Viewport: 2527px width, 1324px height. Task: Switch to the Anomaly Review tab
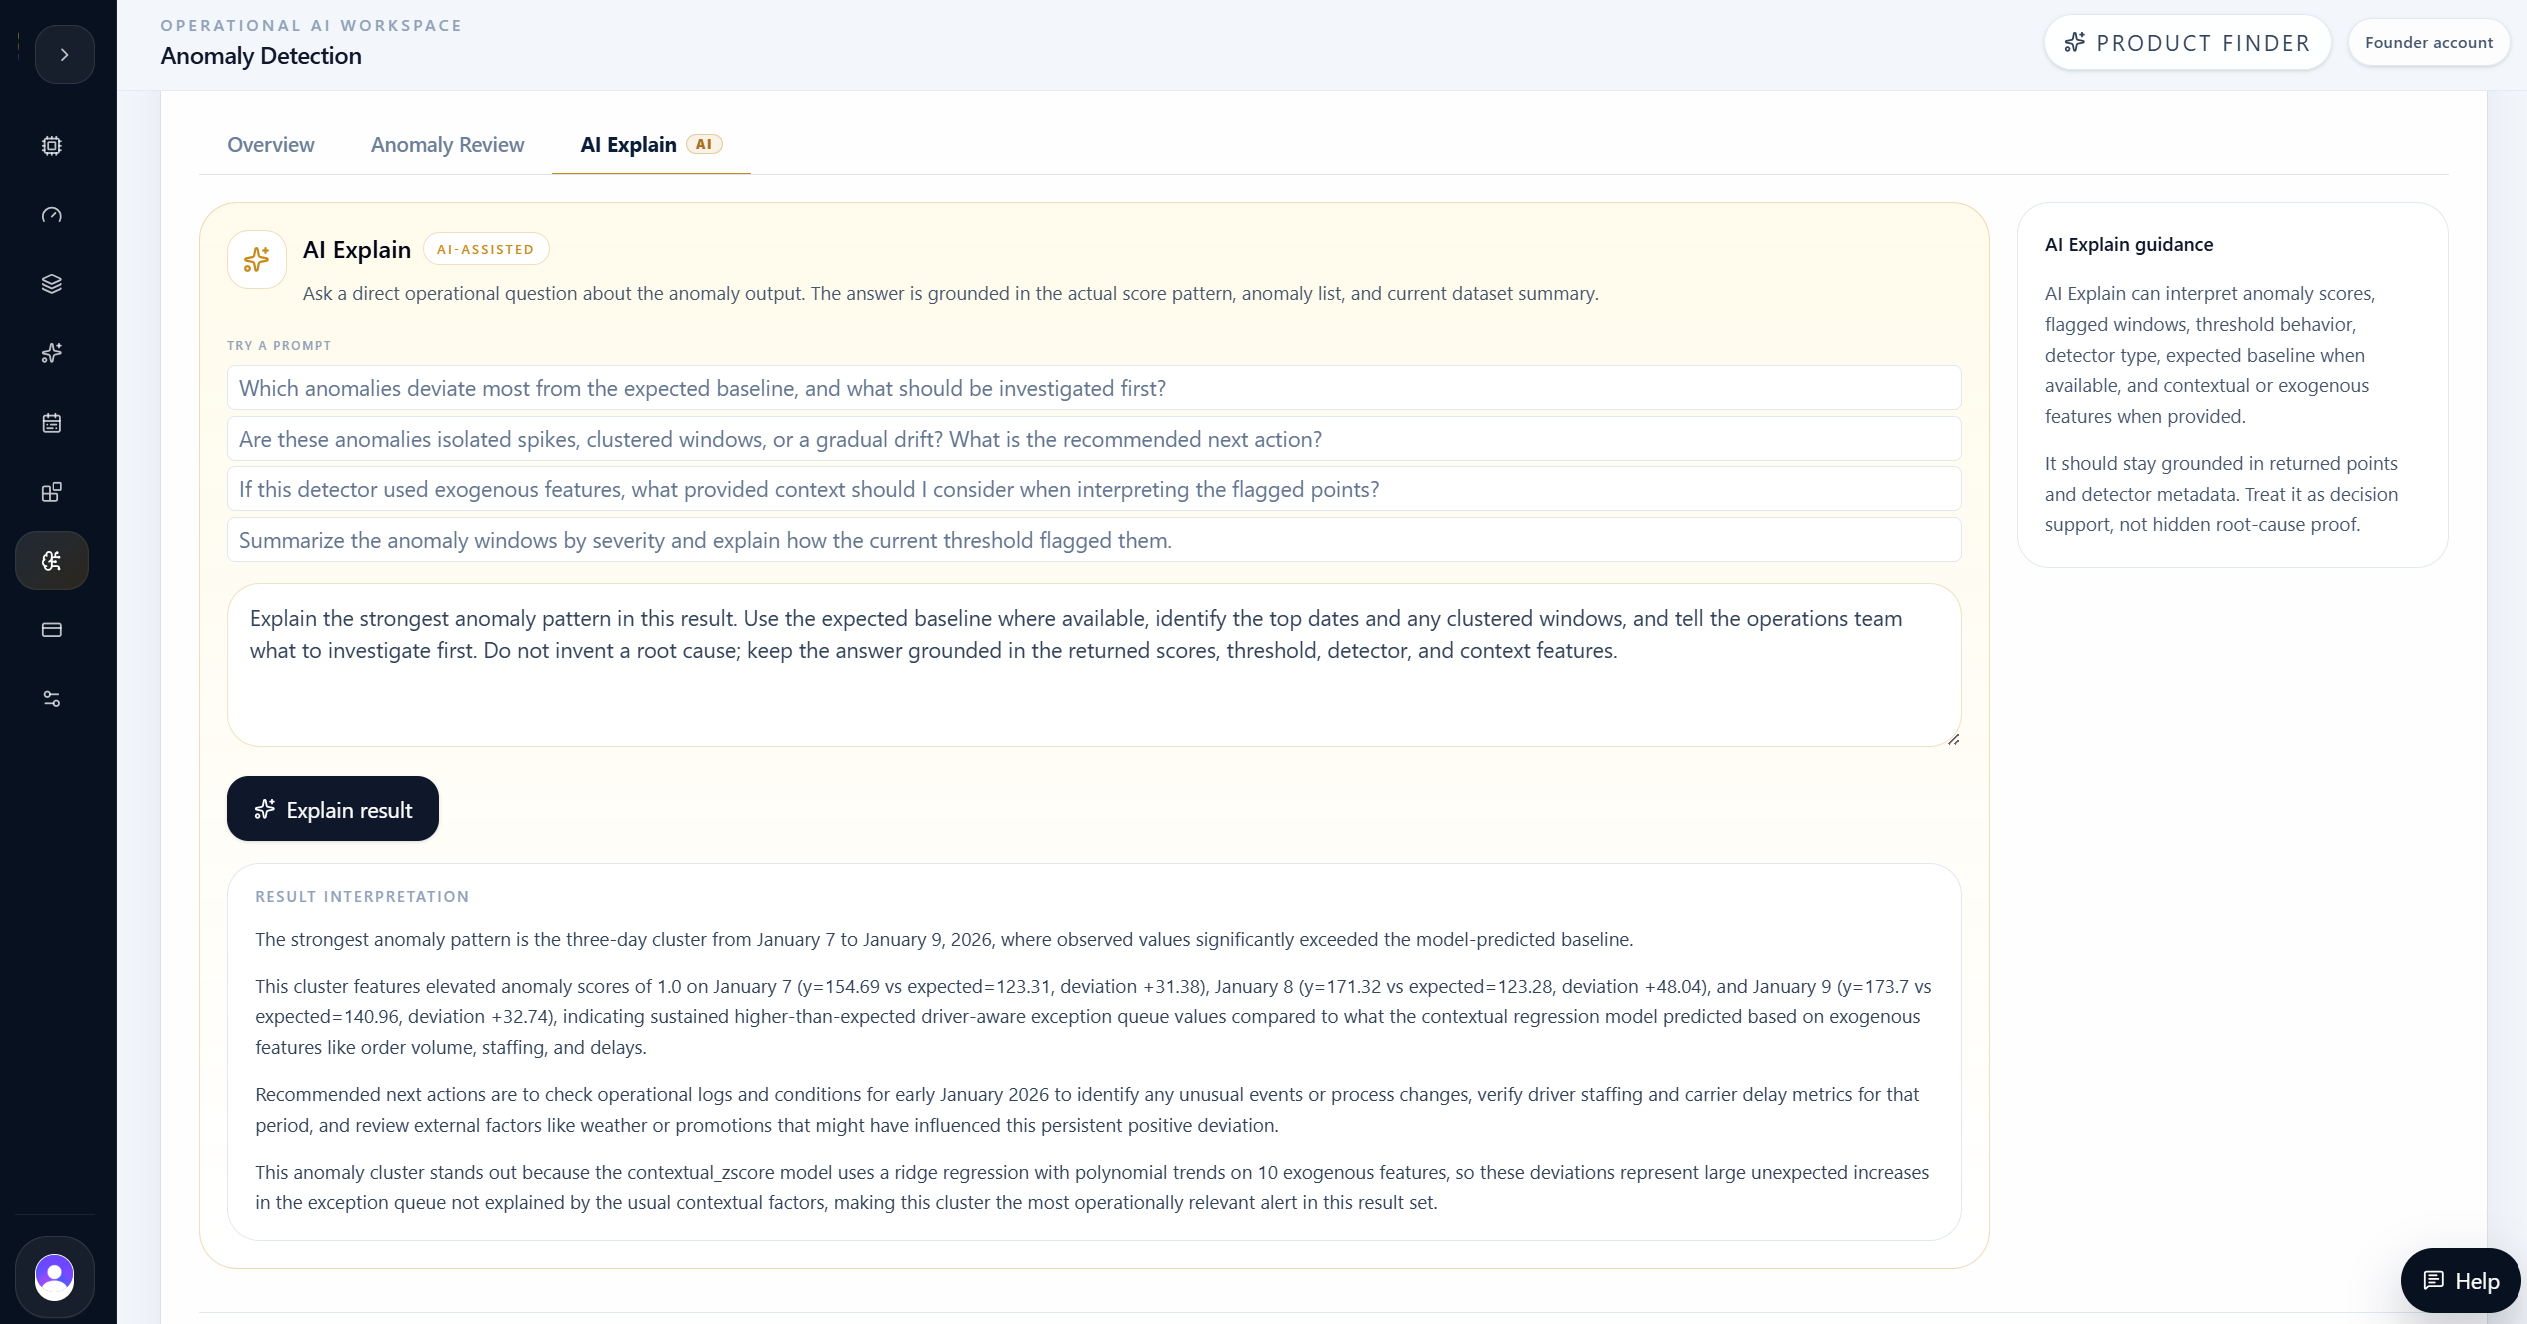point(447,145)
